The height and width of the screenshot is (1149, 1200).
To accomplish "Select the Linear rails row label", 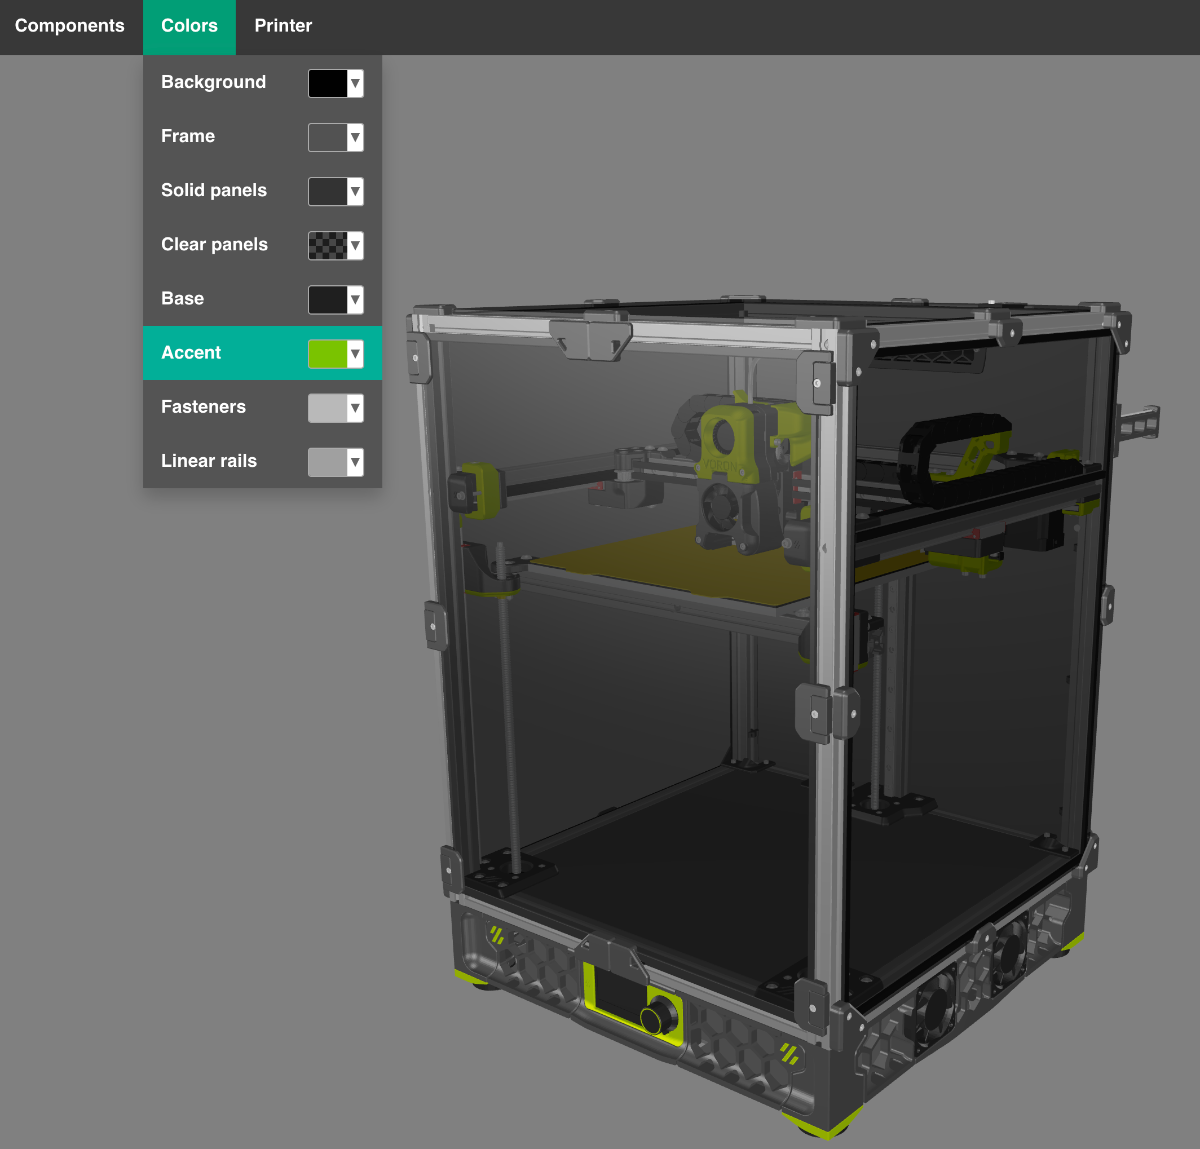I will click(x=209, y=461).
